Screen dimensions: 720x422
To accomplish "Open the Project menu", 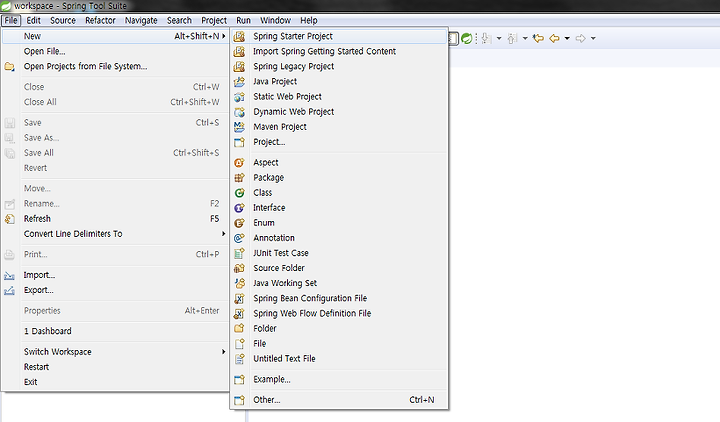I will coord(214,20).
